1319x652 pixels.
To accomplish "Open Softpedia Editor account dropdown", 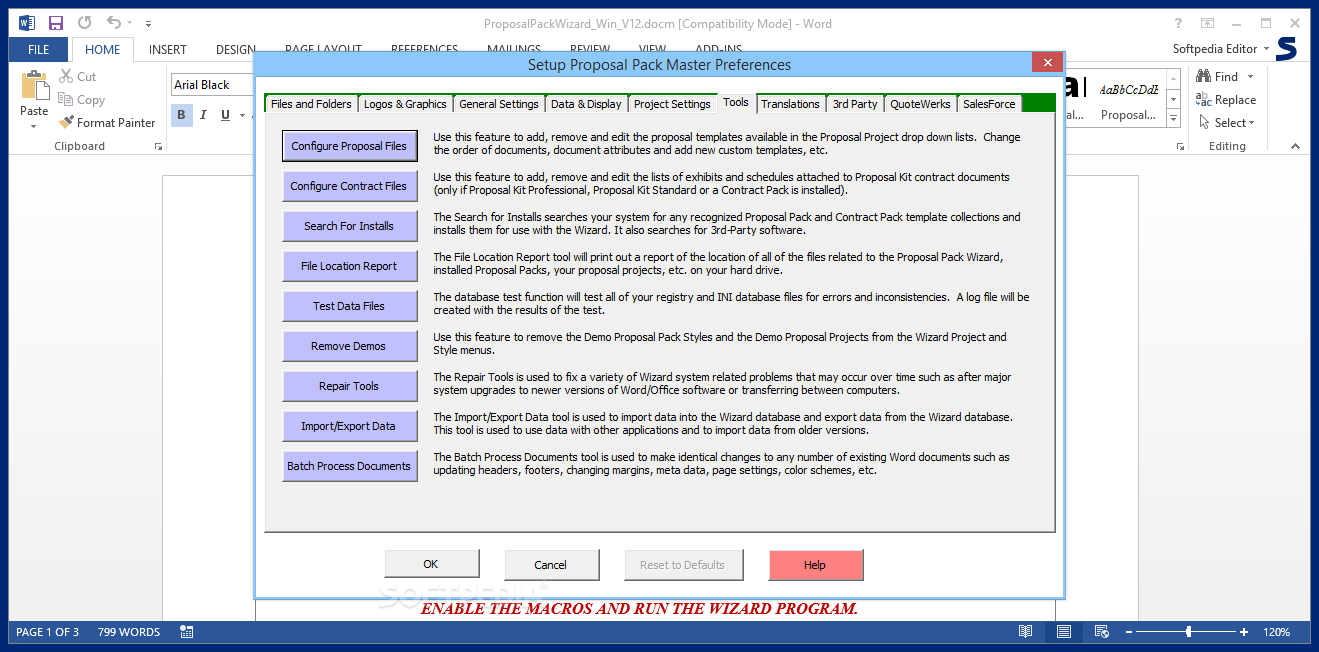I will [1221, 48].
